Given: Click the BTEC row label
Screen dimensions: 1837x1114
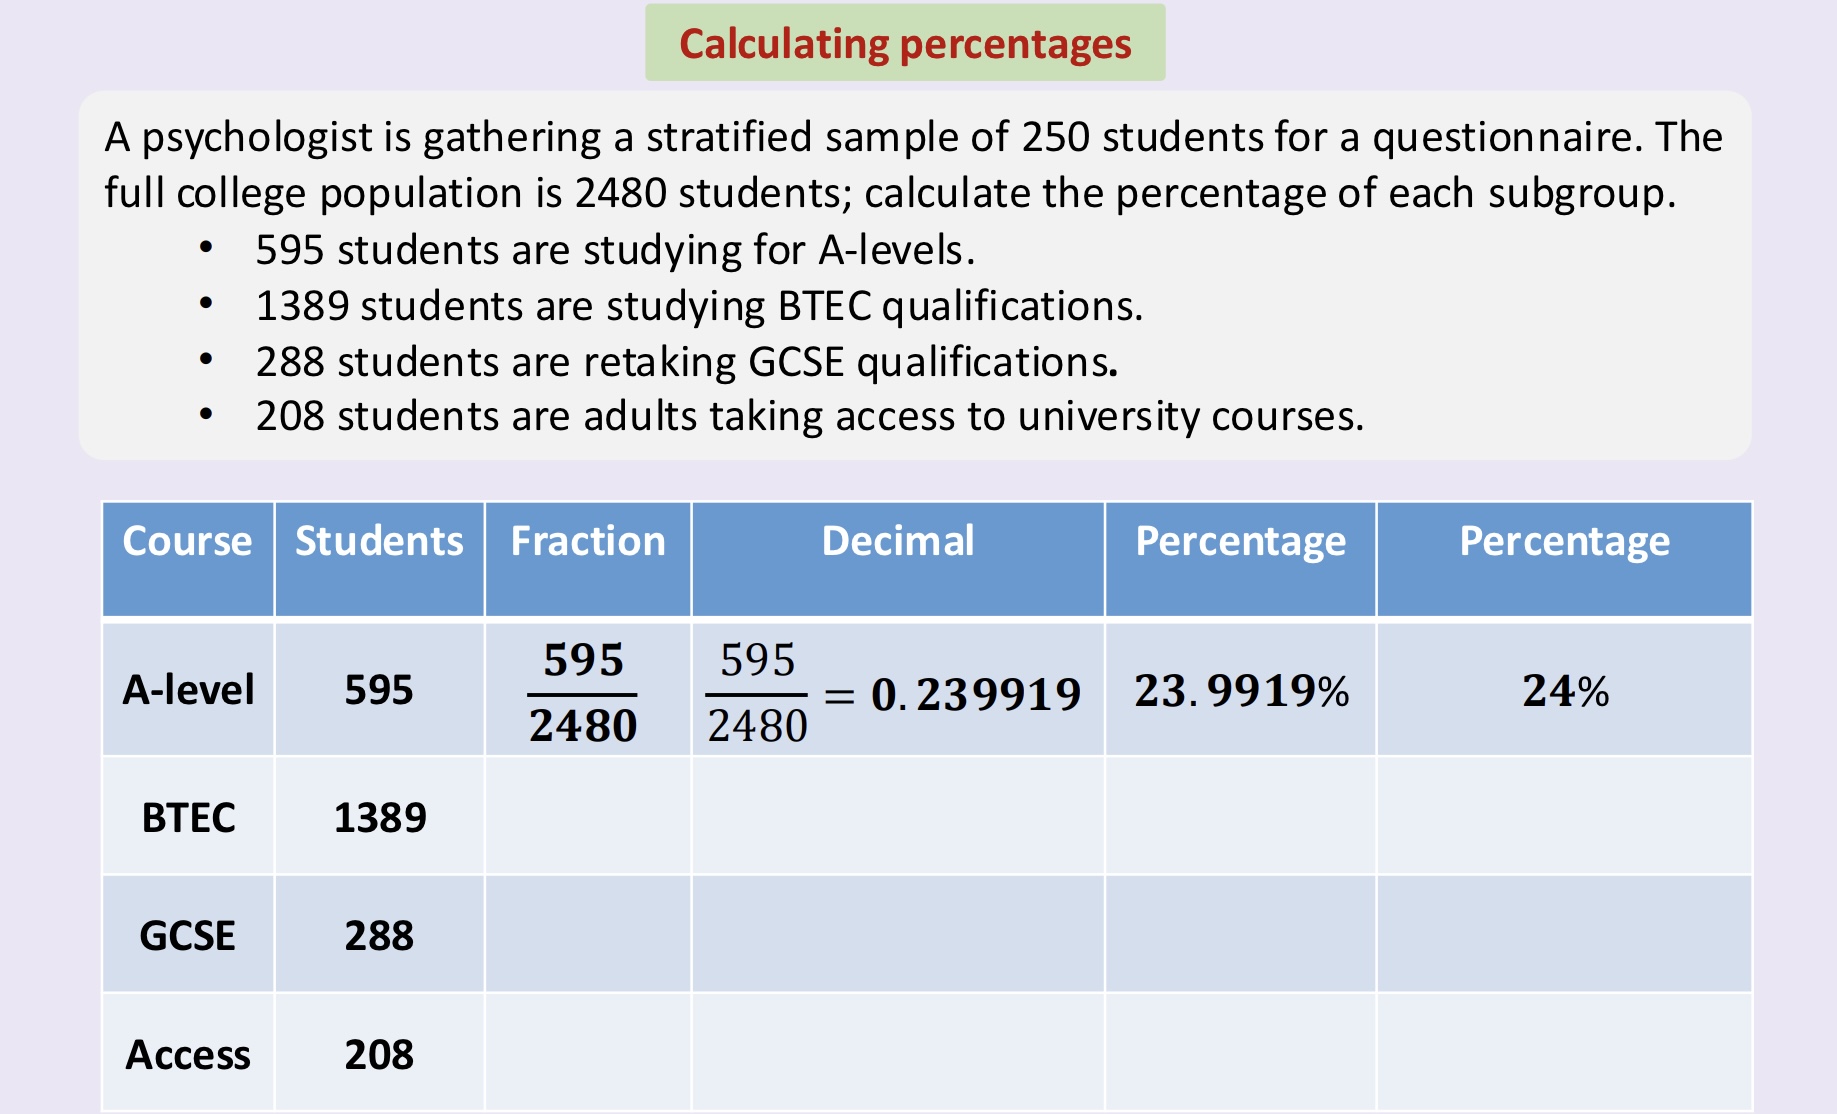Looking at the screenshot, I should click(188, 816).
